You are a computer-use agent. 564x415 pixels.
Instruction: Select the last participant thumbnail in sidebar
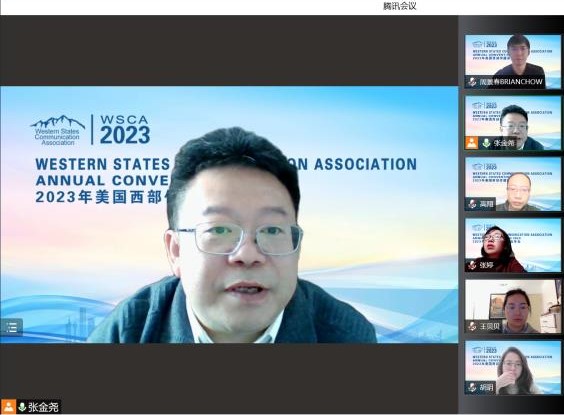point(513,367)
